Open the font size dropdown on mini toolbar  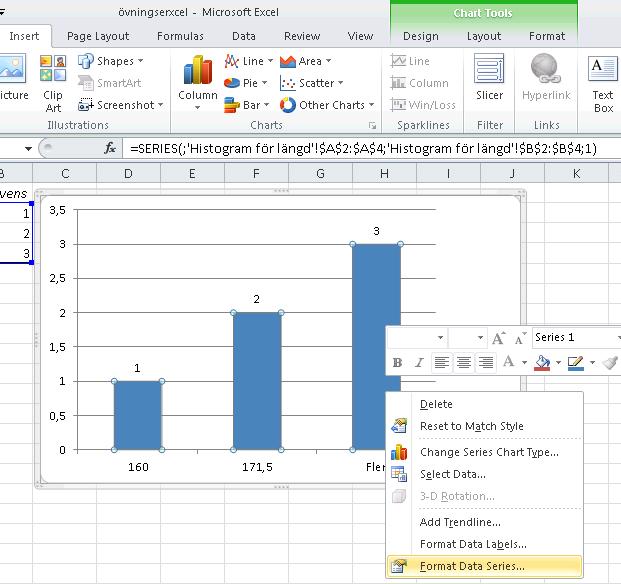tap(480, 338)
